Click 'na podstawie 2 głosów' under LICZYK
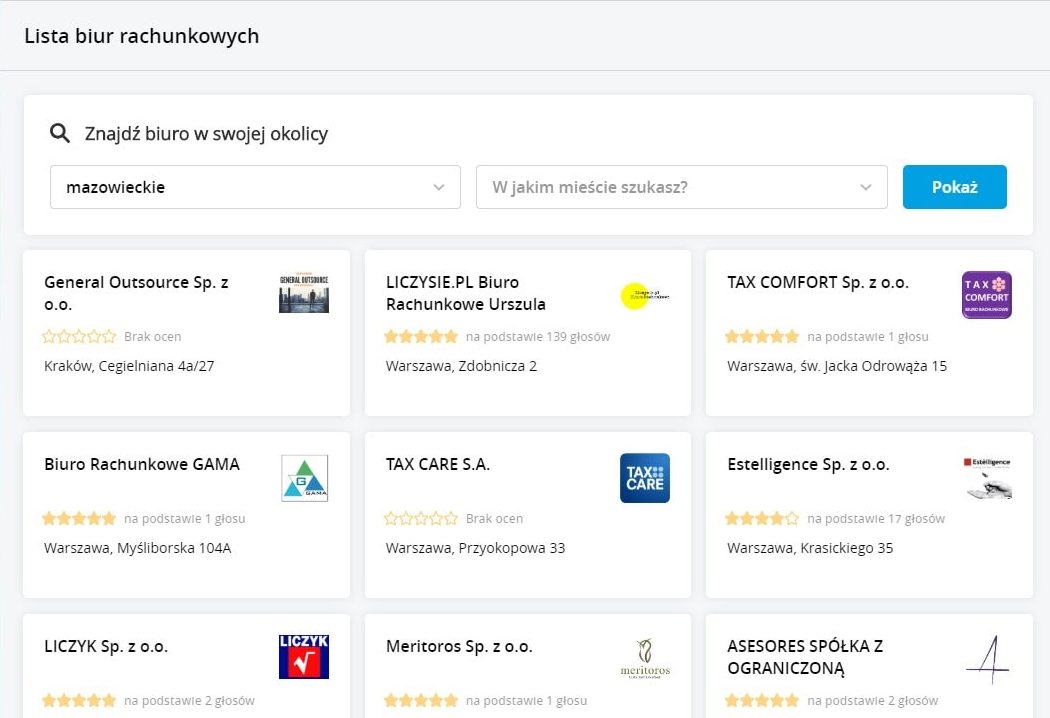1050x718 pixels. coord(190,701)
